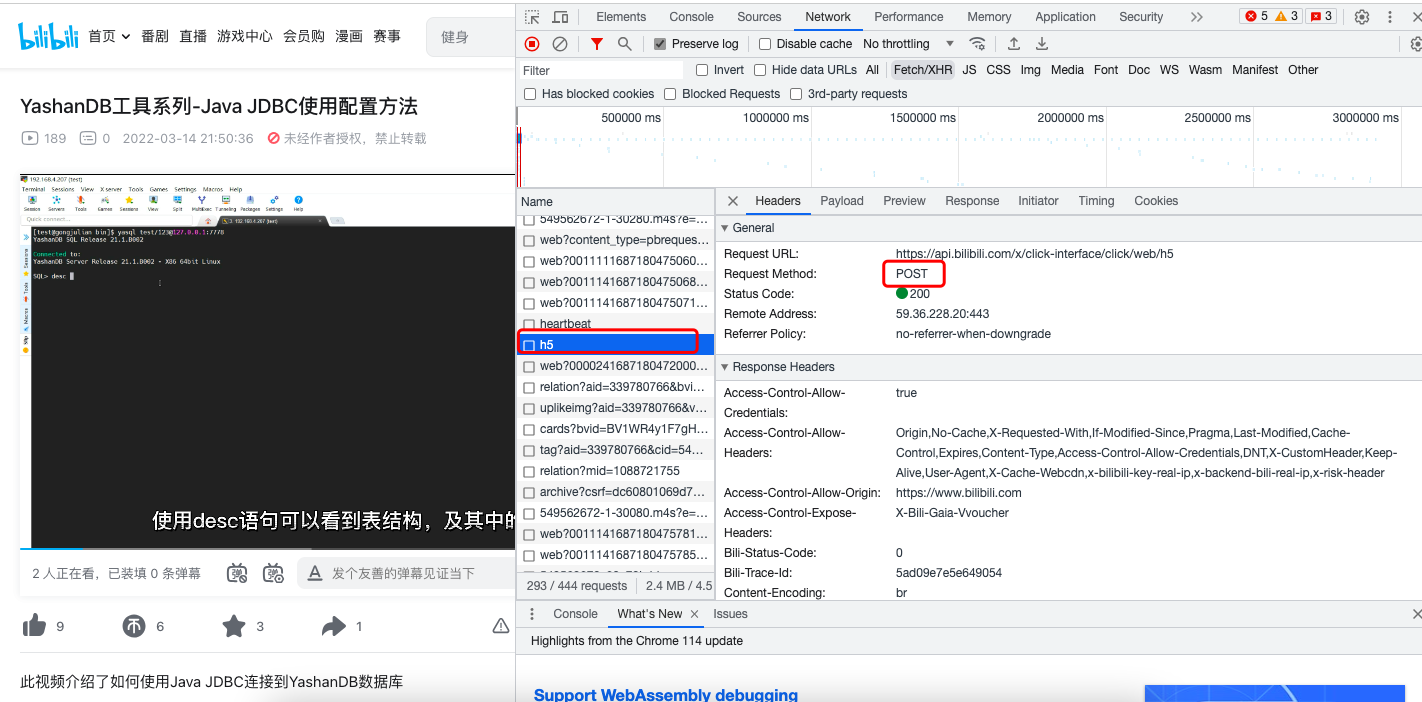Check Blocked Requests
Screen dimensions: 1422x702
point(670,94)
